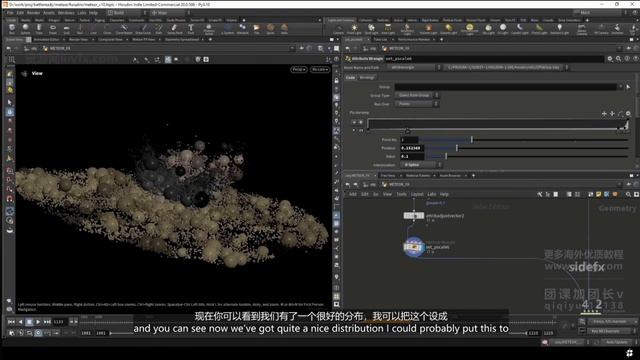Add a new pane tab in parameter pane
The image size is (640, 360).
[x=442, y=40]
